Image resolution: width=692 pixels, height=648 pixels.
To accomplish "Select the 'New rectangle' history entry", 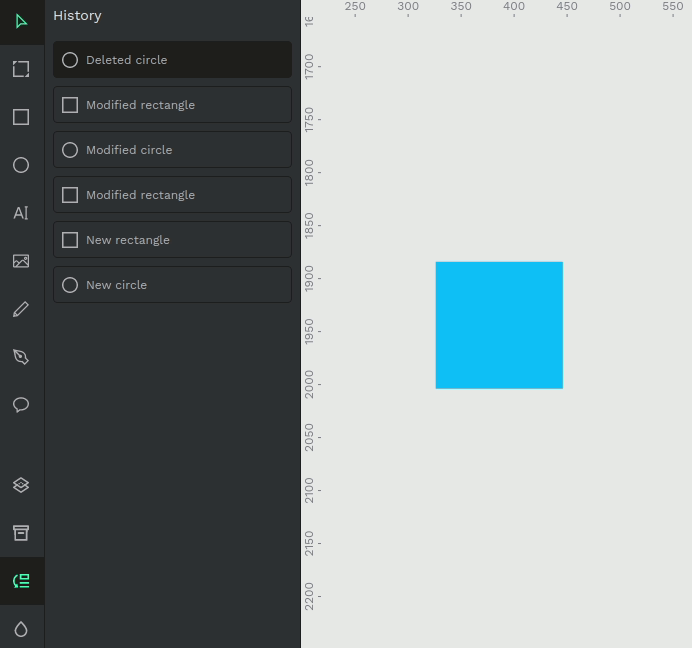I will 172,240.
